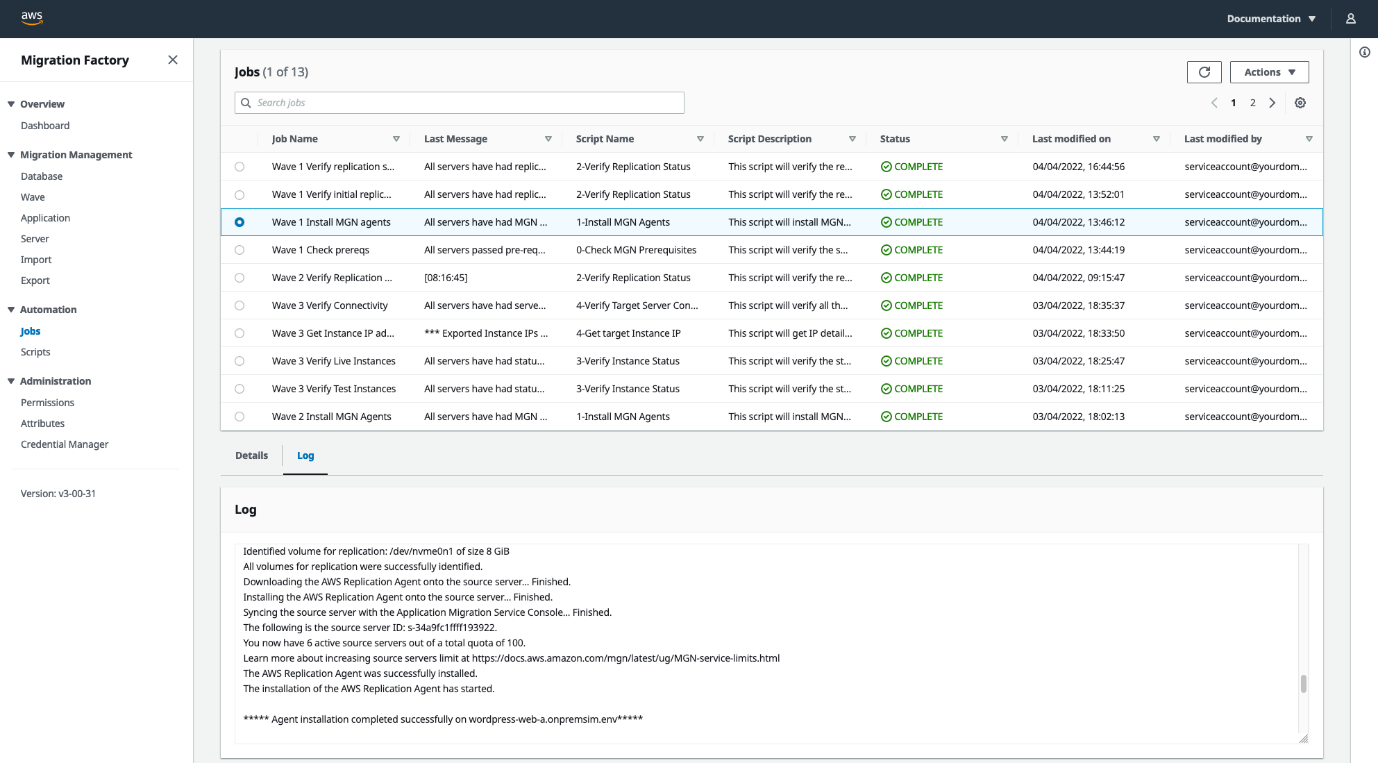Open the table preferences gear
1378x763 pixels.
(x=1300, y=102)
